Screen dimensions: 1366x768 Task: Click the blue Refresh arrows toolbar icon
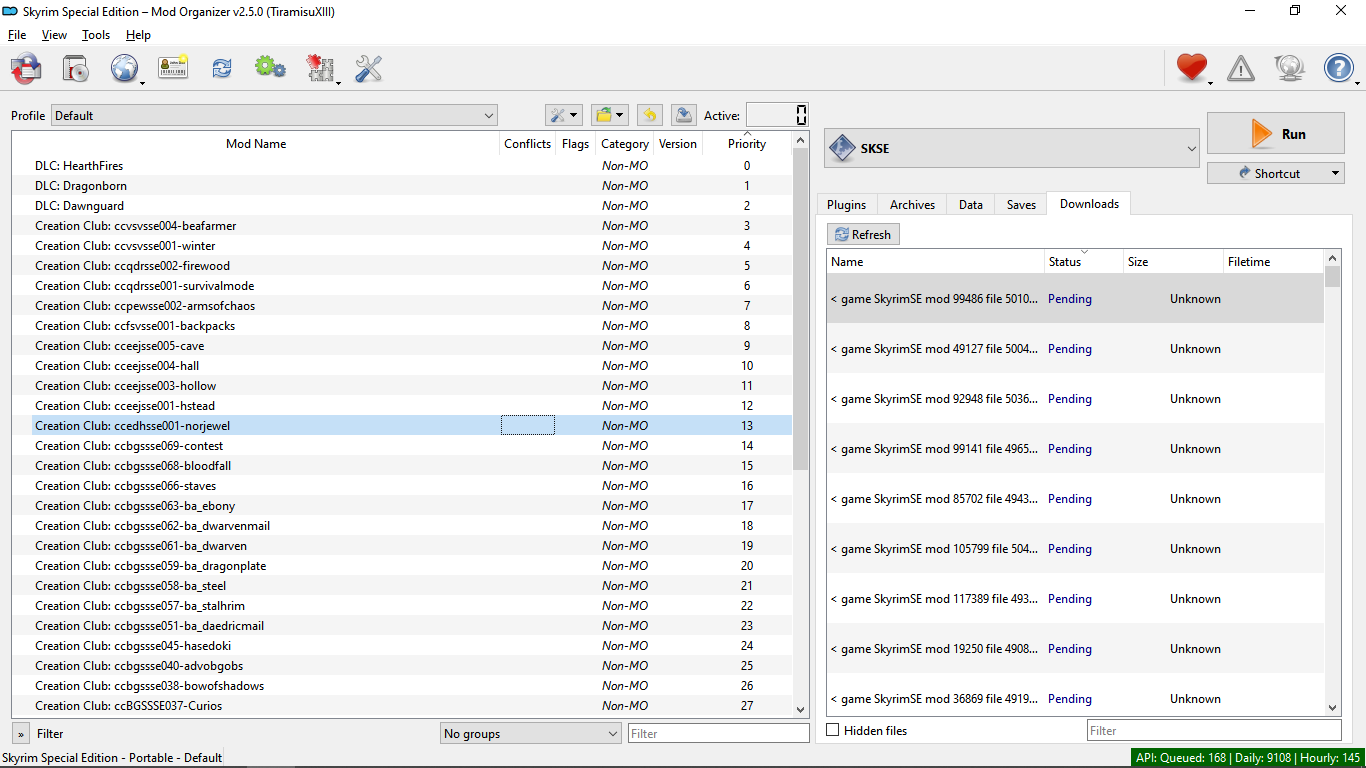pyautogui.click(x=221, y=68)
